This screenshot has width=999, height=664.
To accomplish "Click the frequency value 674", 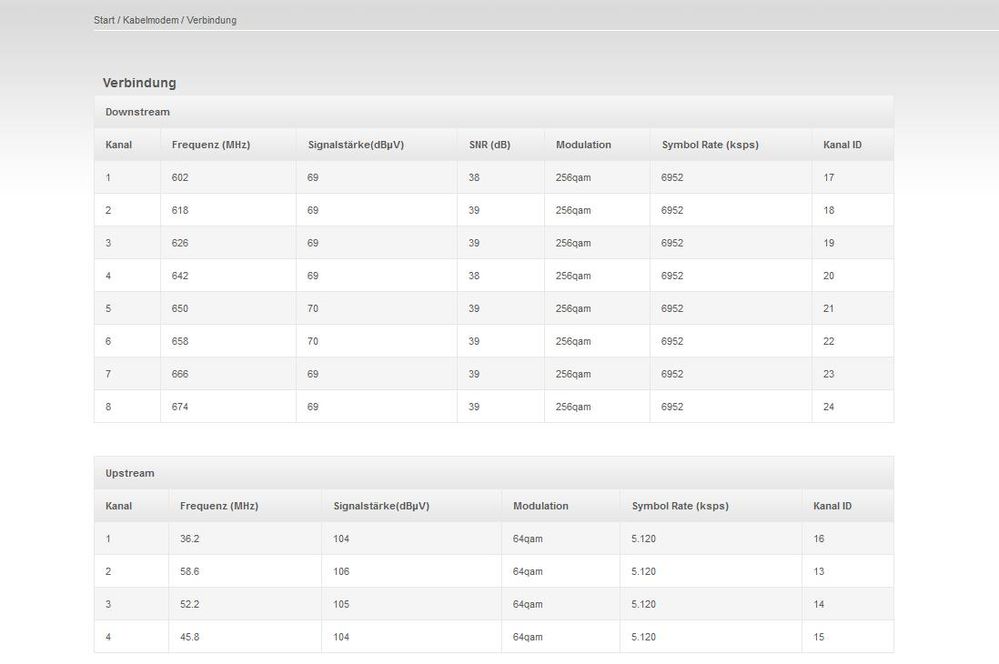I will [x=180, y=407].
